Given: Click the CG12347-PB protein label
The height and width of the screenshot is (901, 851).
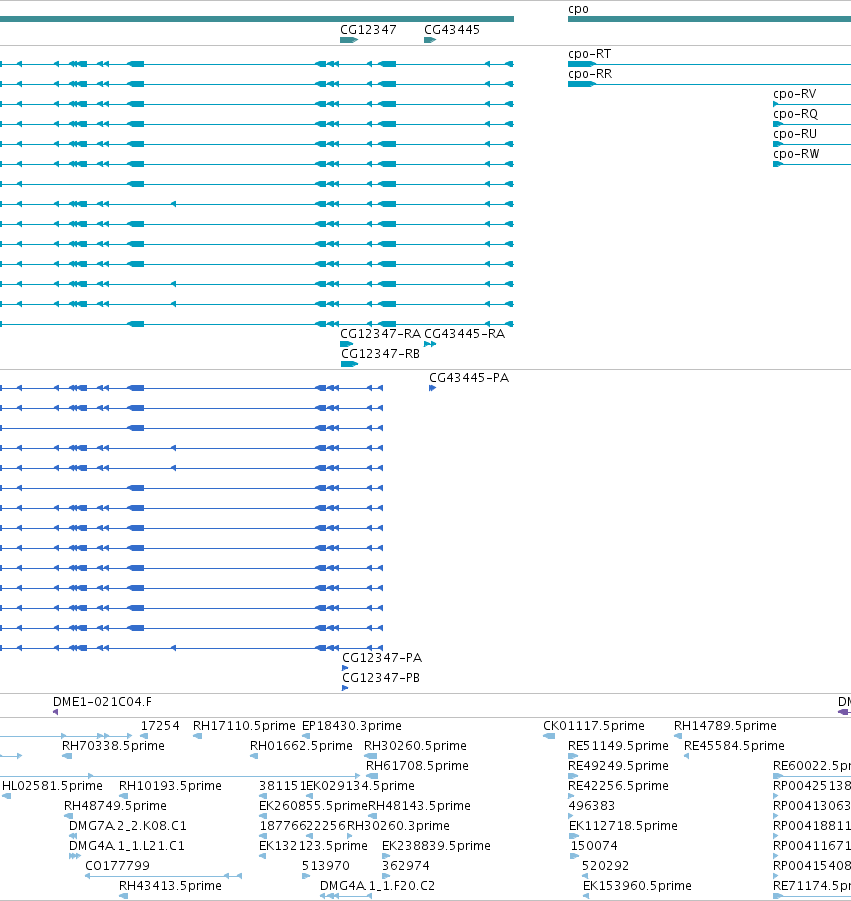Looking at the screenshot, I should click(381, 678).
